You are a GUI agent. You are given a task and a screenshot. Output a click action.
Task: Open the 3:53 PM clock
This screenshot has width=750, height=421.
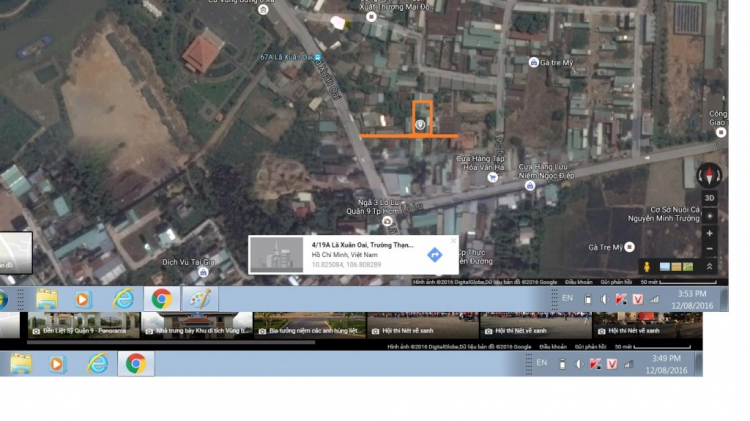692,299
